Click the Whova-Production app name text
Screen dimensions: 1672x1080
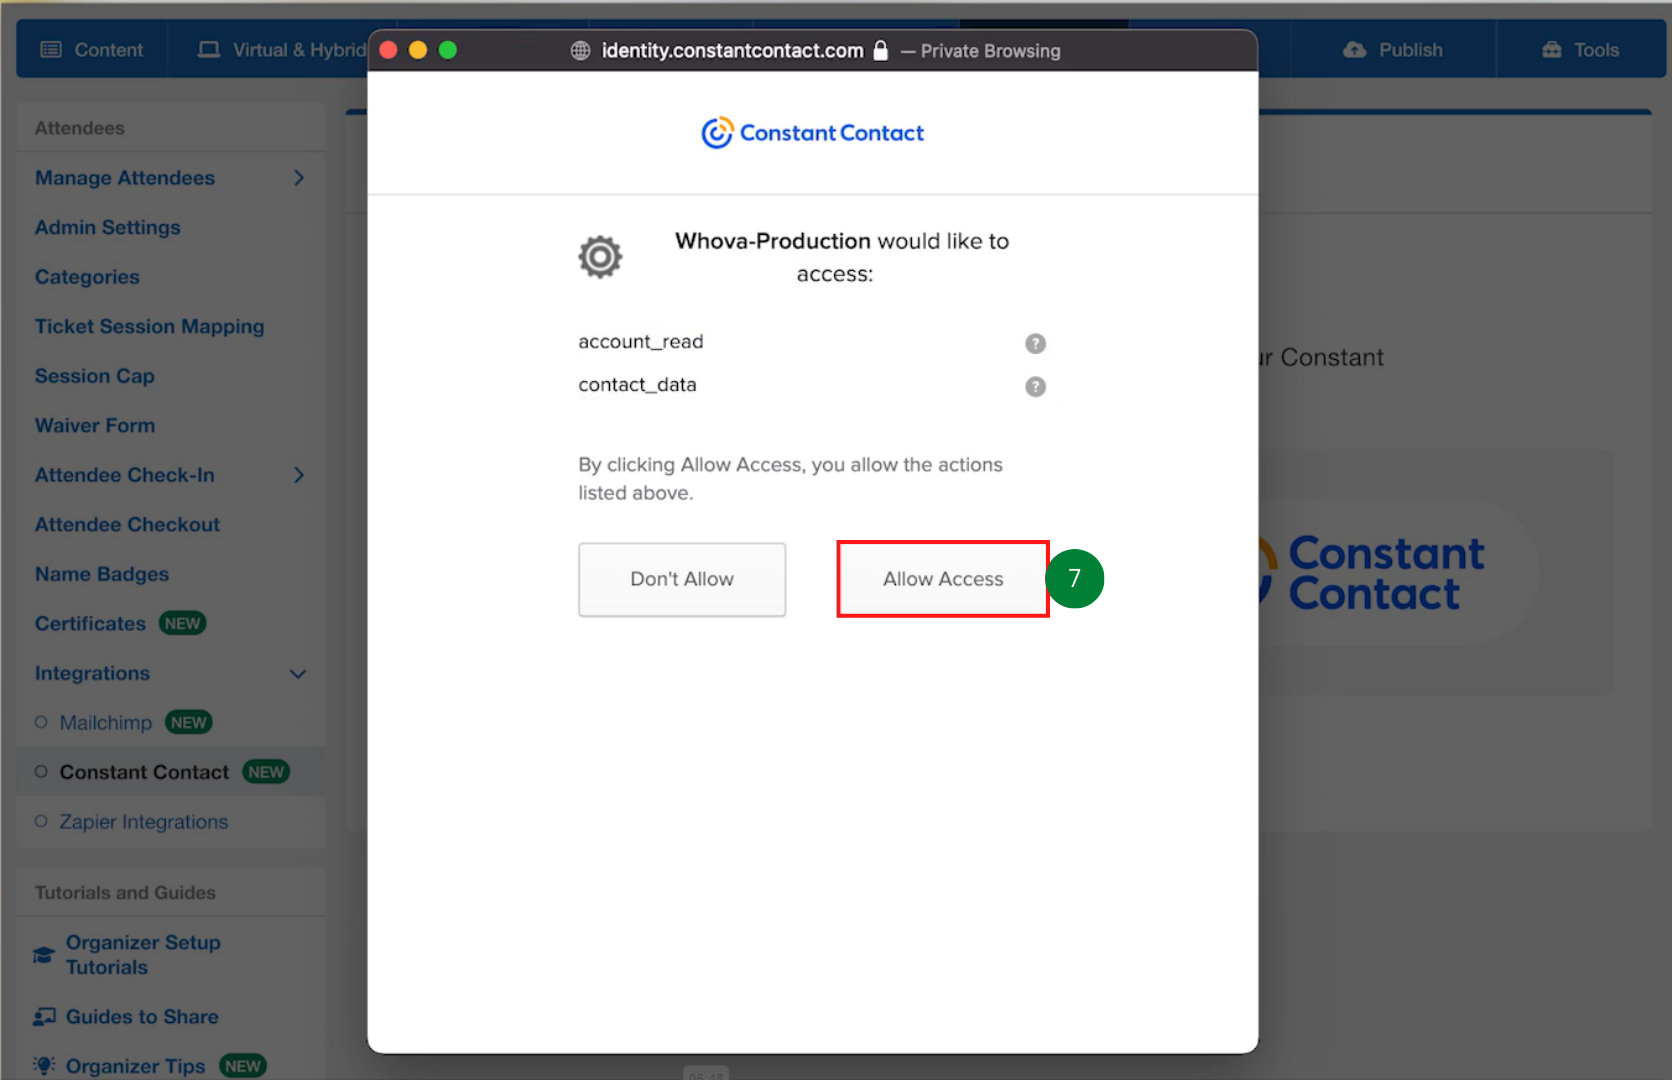773,241
